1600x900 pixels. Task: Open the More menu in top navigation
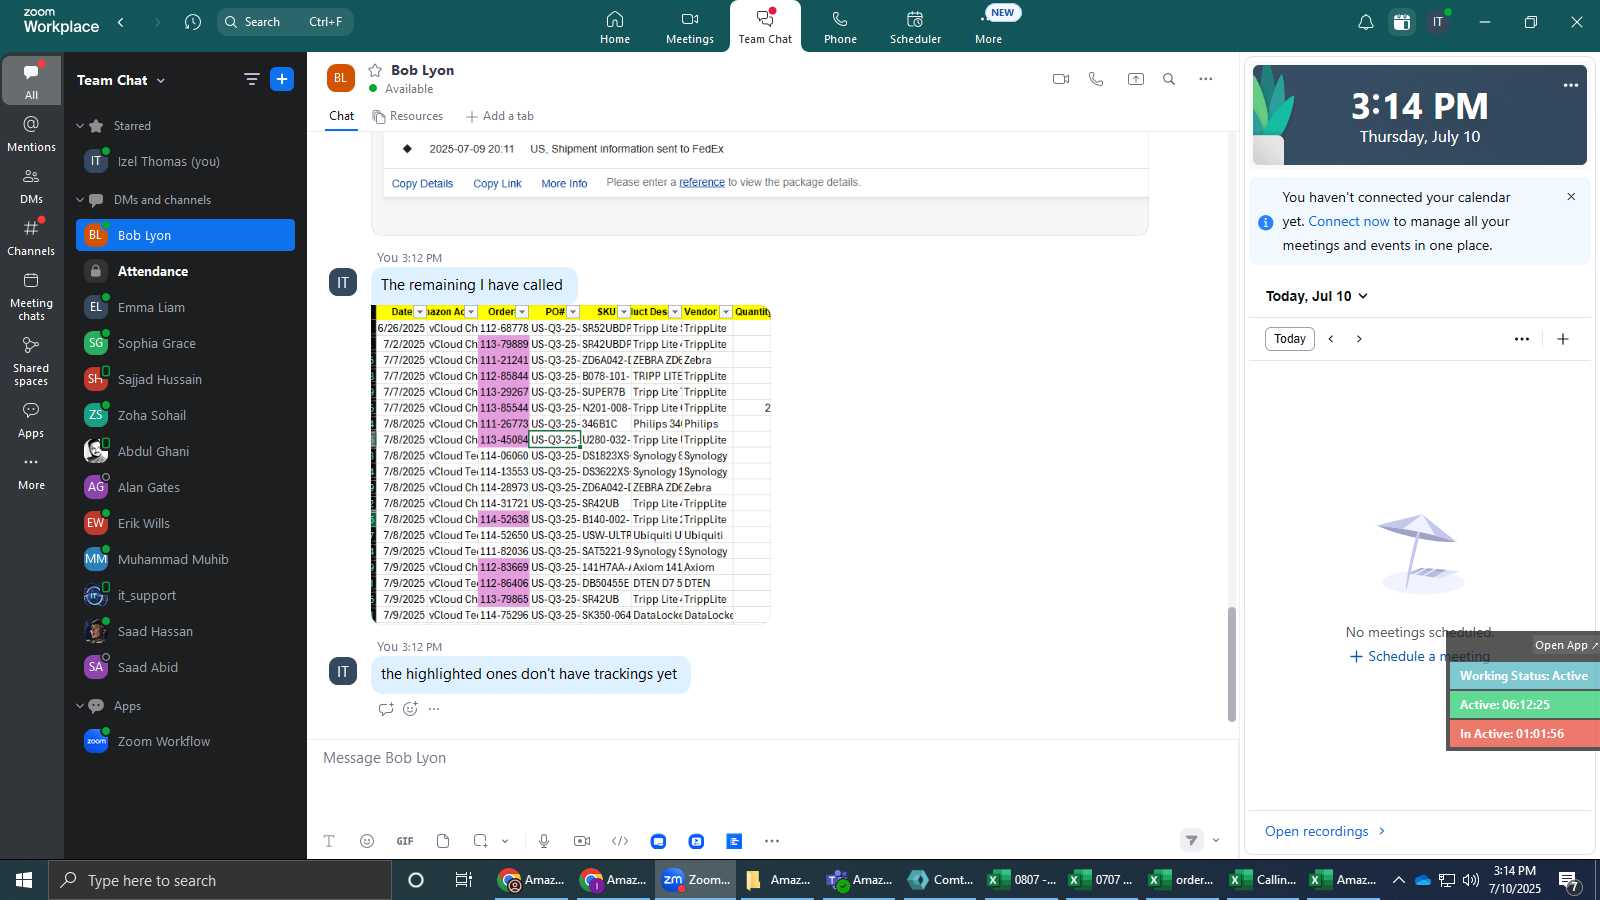click(989, 27)
